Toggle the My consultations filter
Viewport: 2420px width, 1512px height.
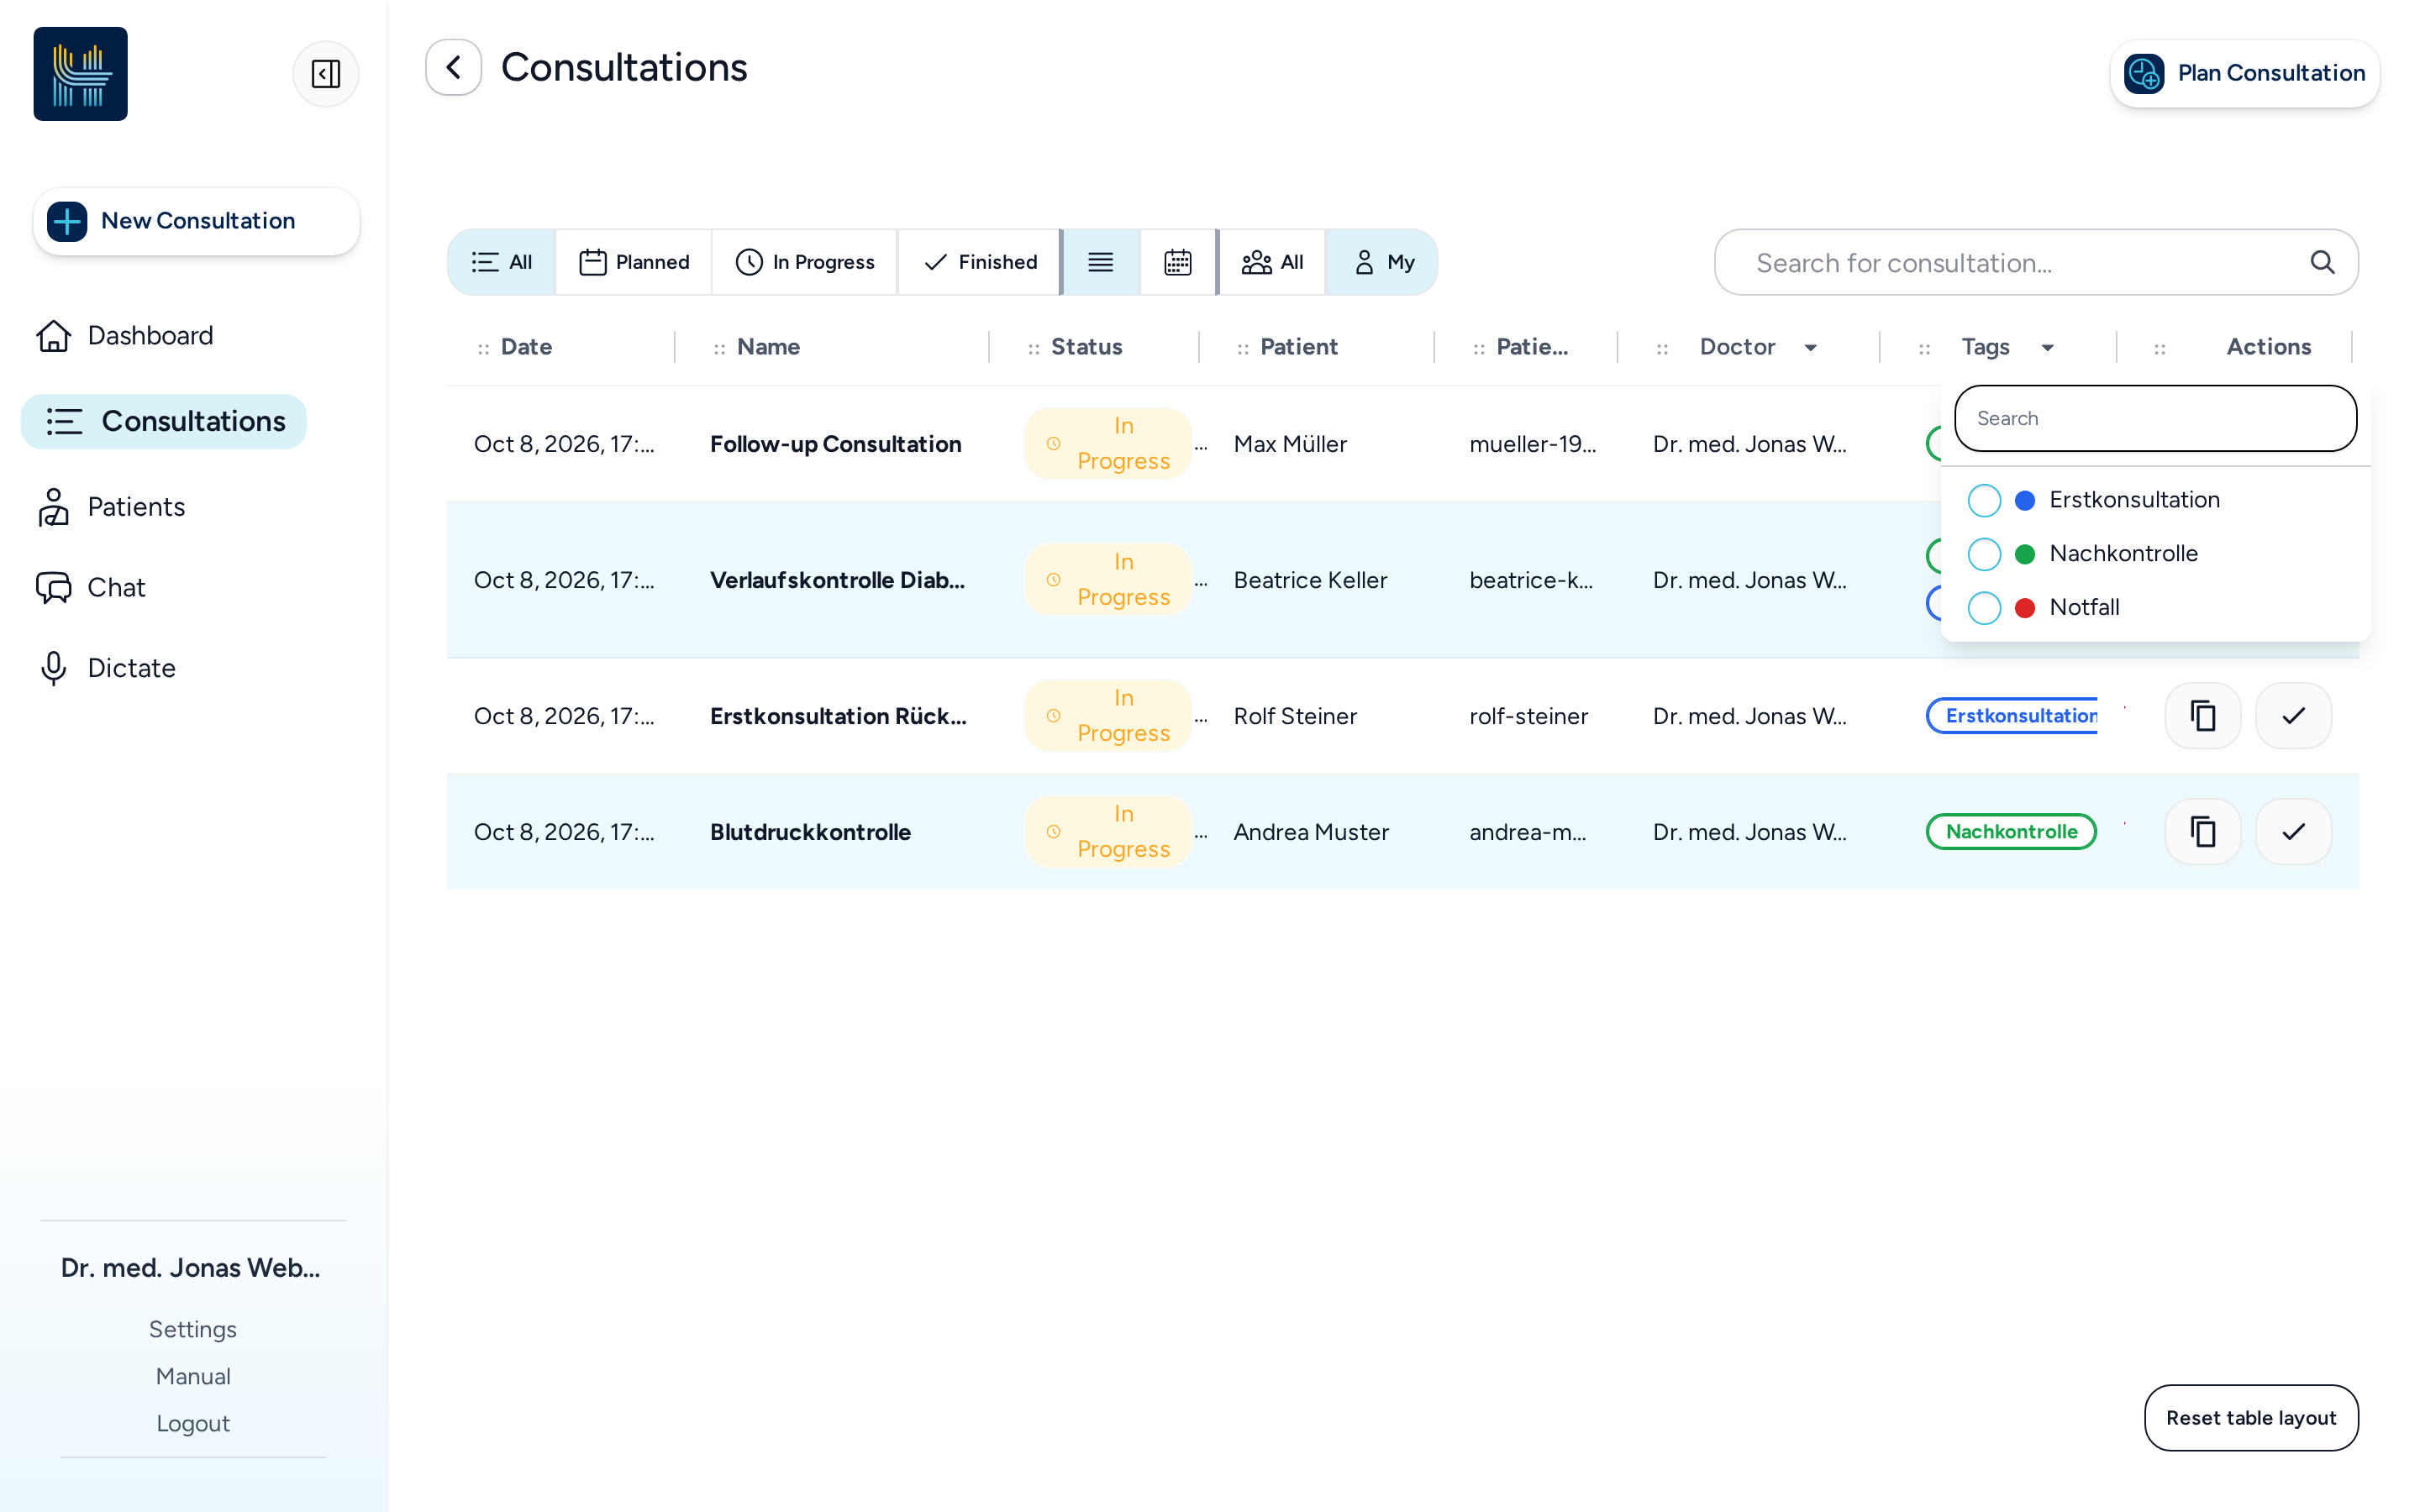click(1382, 262)
